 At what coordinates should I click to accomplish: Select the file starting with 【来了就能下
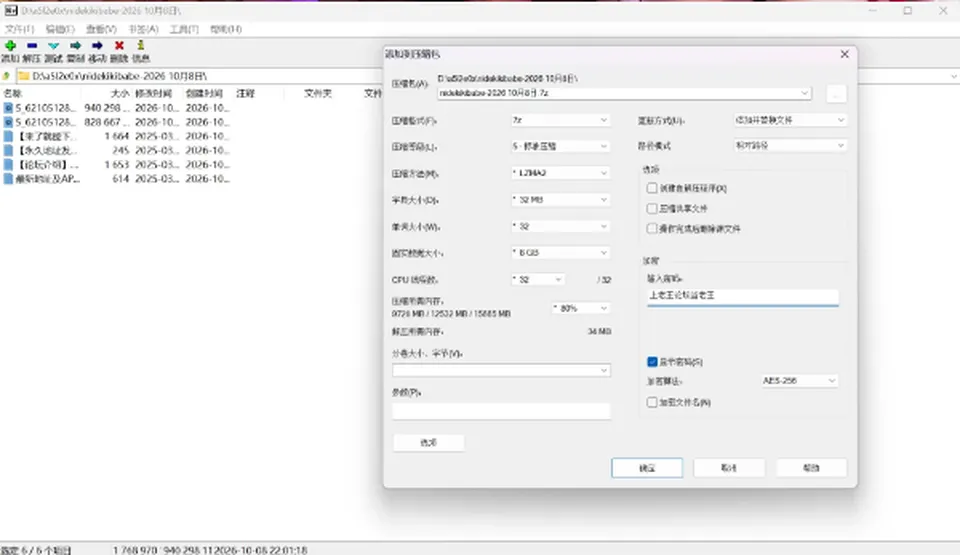45,136
